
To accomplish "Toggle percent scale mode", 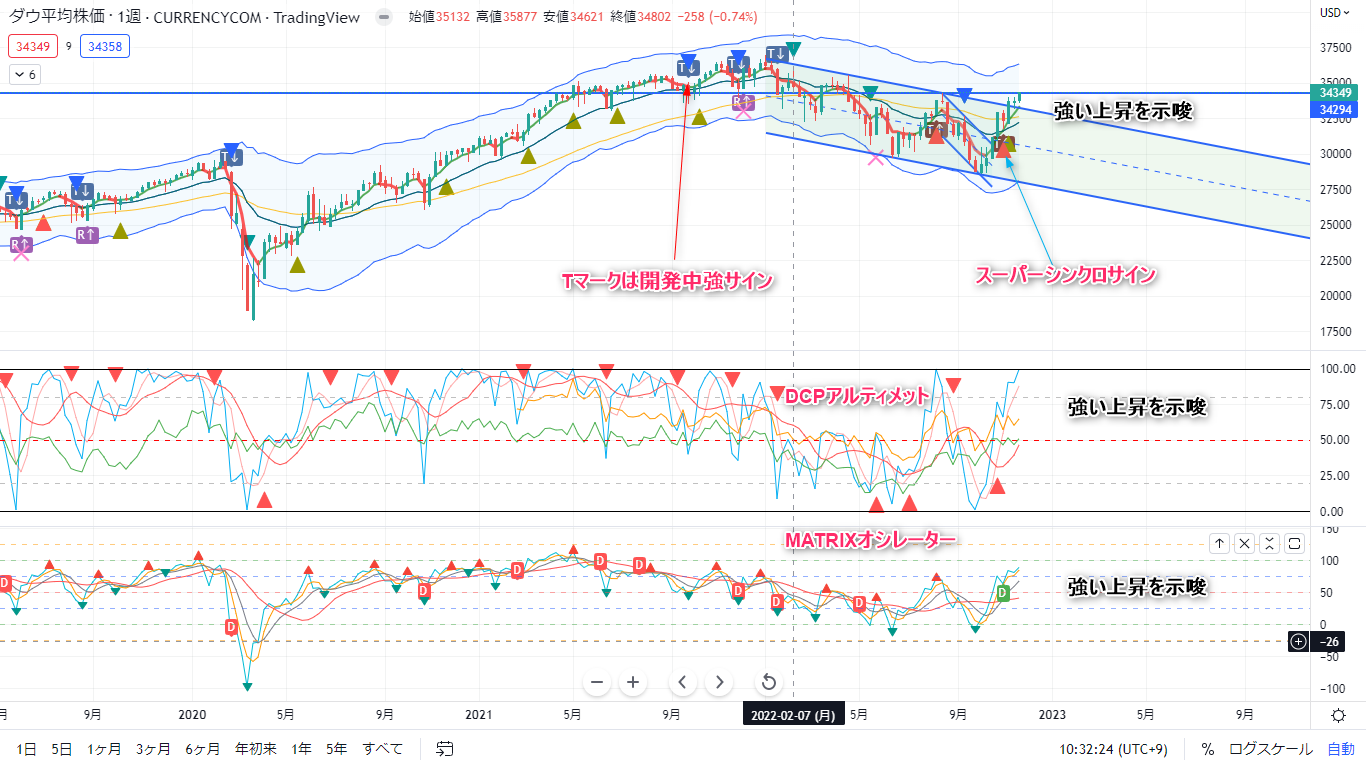I will tap(1208, 749).
